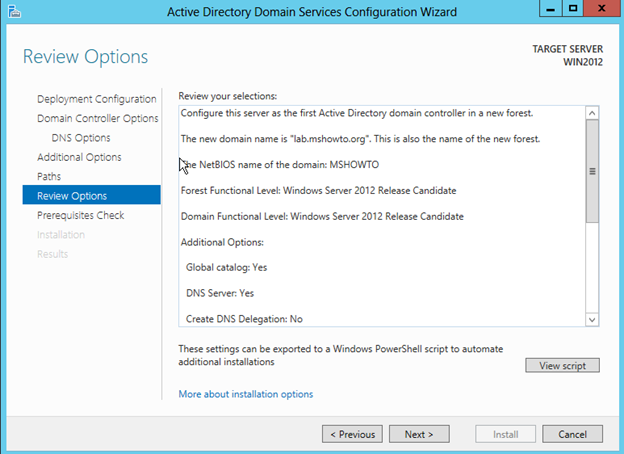Image resolution: width=624 pixels, height=454 pixels.
Task: Click the scrollbar thumb in review selections
Action: pos(591,172)
